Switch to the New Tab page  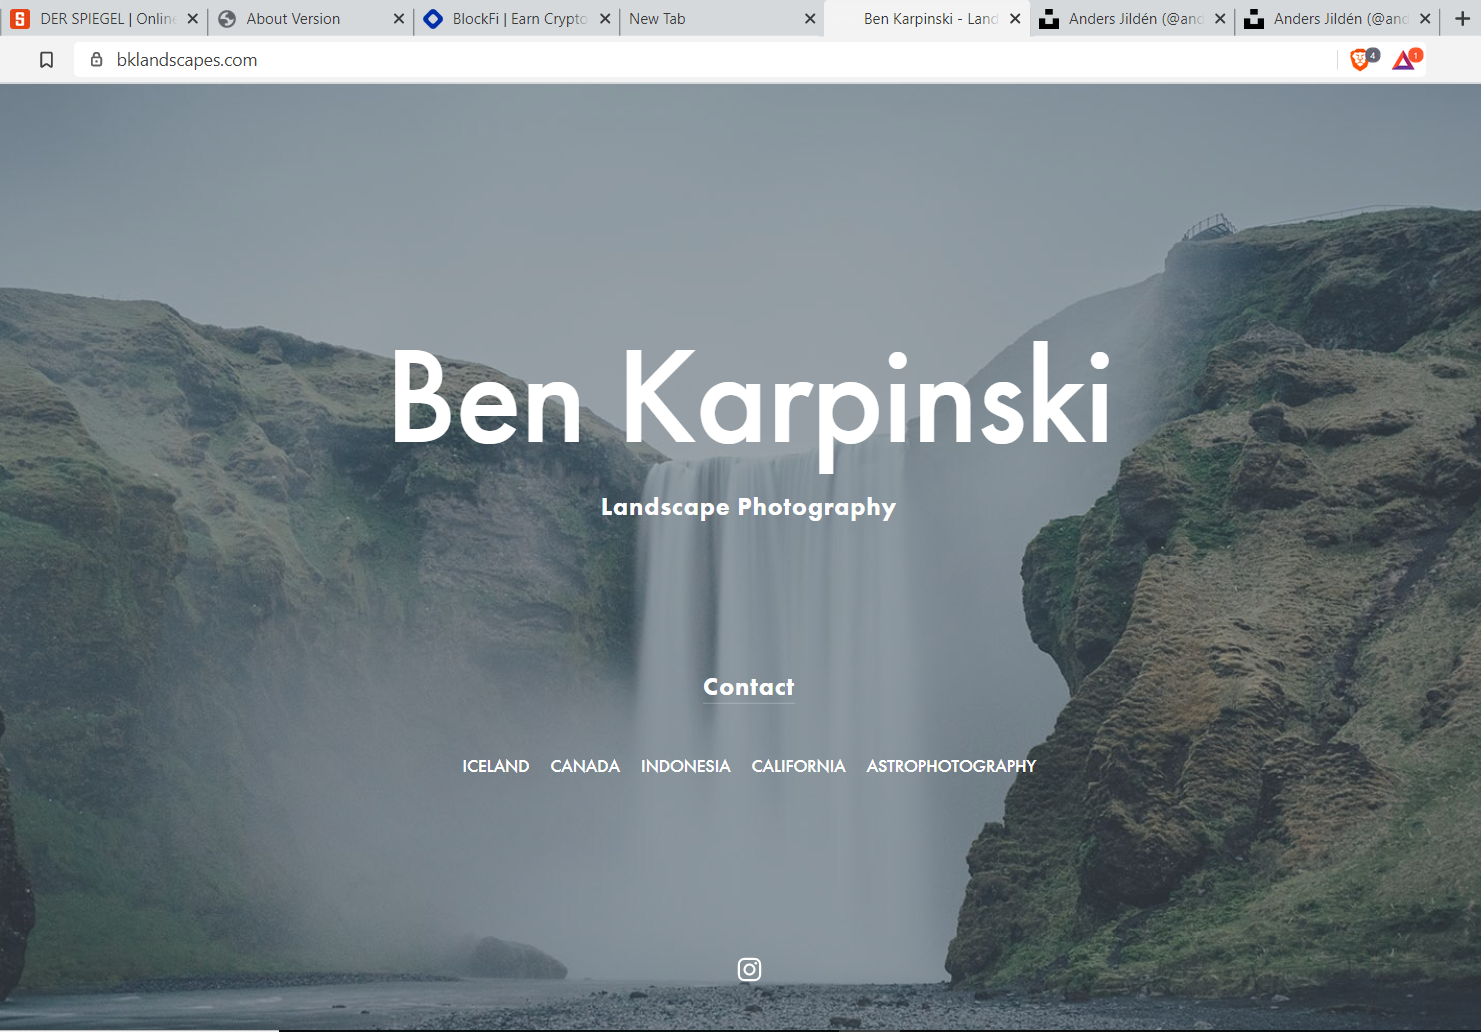700,18
